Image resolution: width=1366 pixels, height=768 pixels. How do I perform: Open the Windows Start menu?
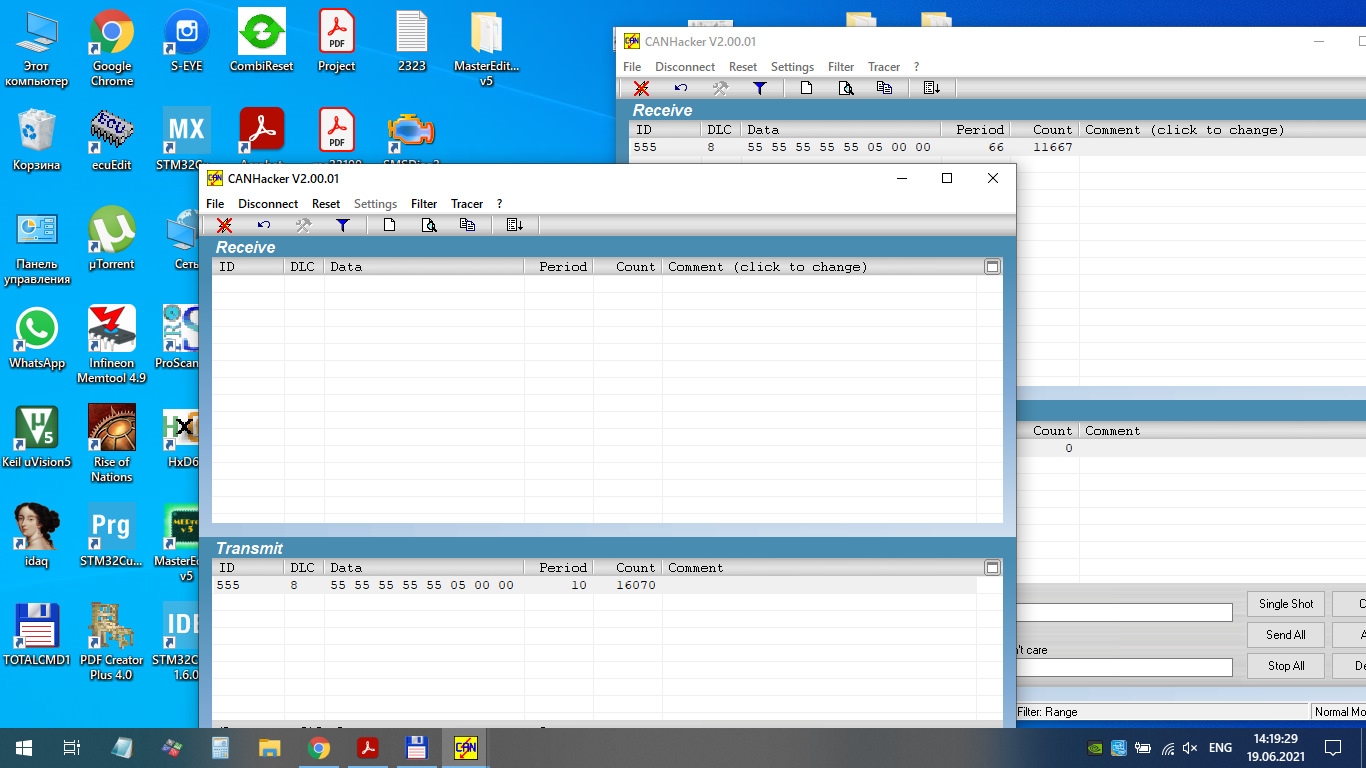[23, 748]
